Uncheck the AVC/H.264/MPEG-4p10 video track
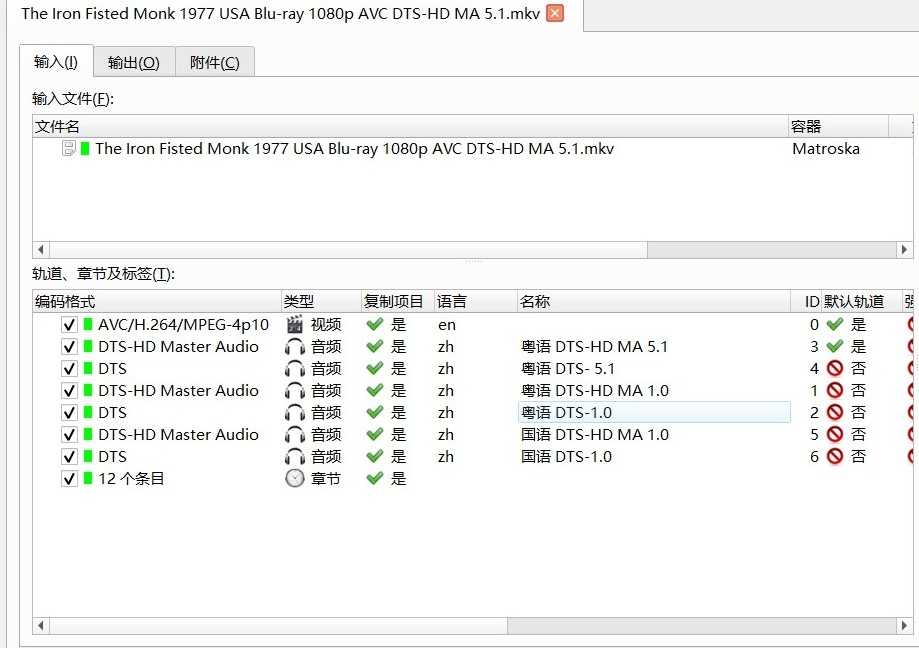 (69, 325)
